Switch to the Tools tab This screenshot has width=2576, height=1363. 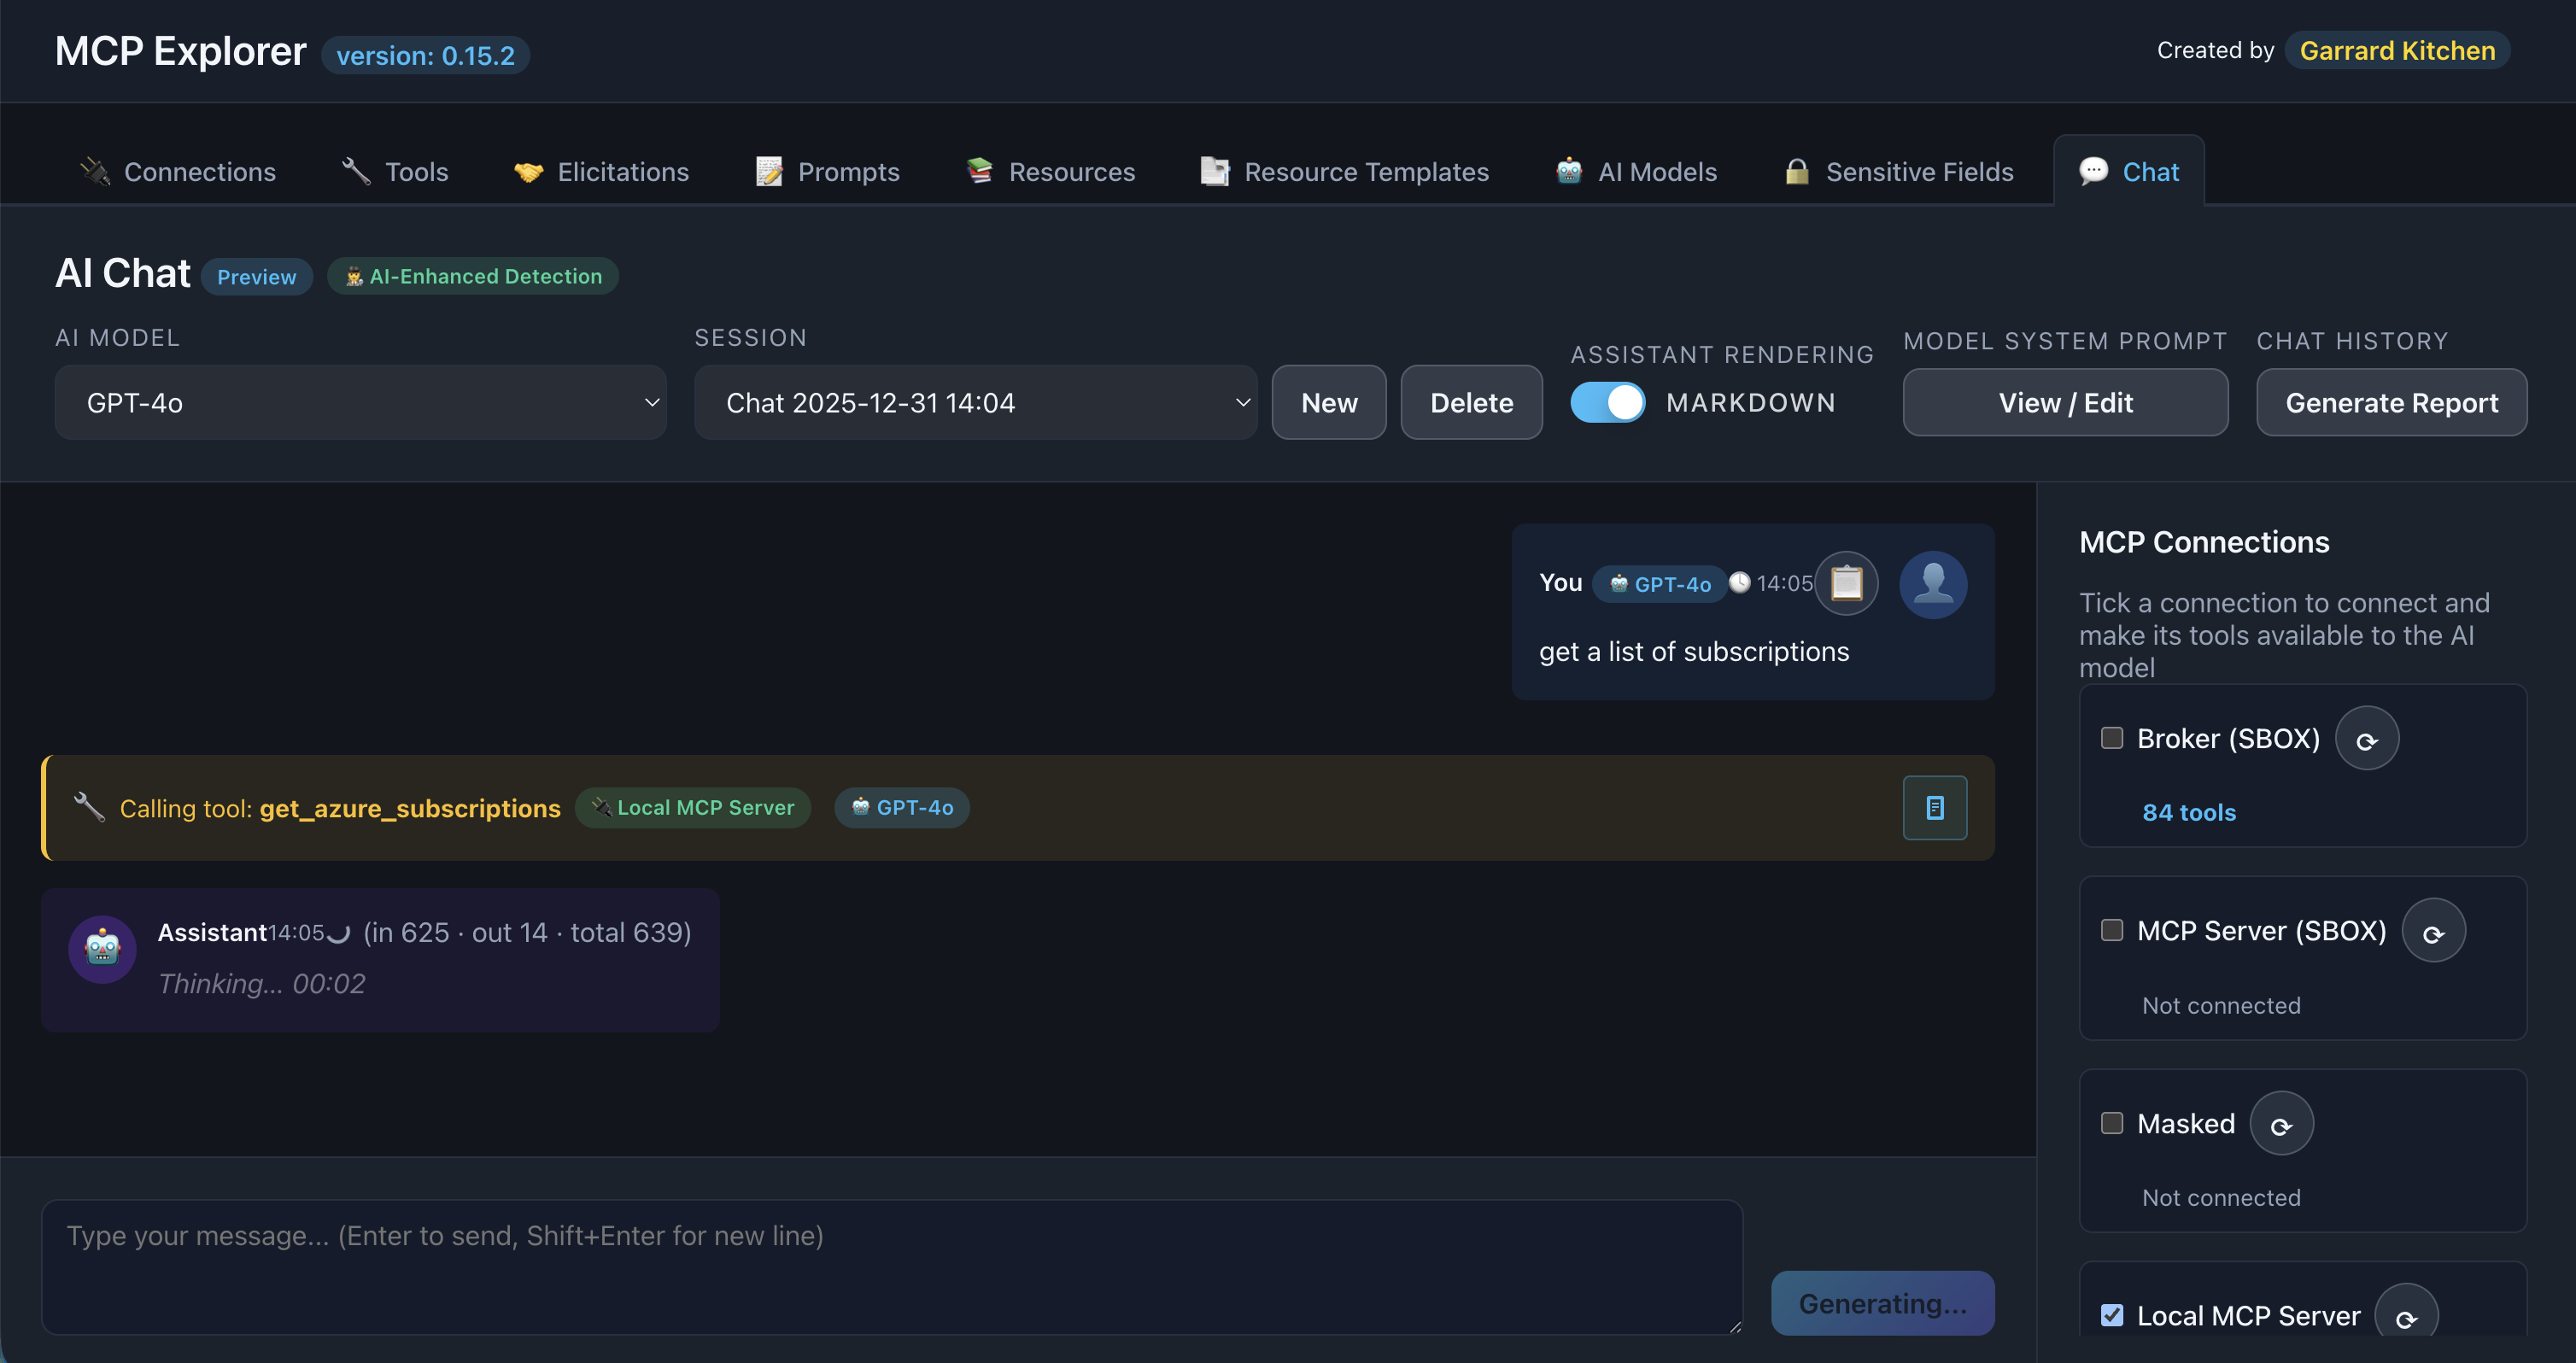click(x=395, y=172)
